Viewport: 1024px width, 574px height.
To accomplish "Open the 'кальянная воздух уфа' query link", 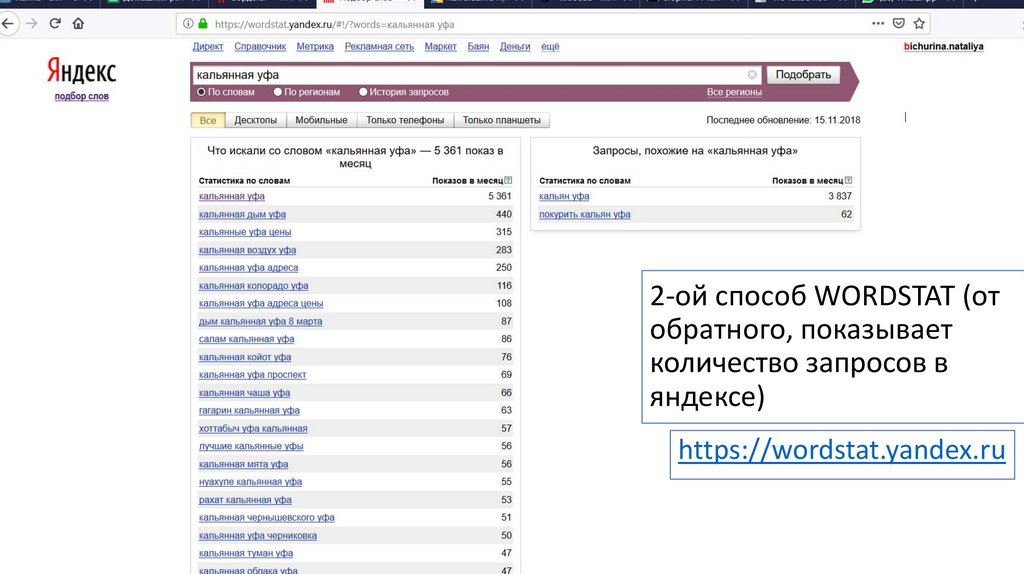I will (248, 250).
